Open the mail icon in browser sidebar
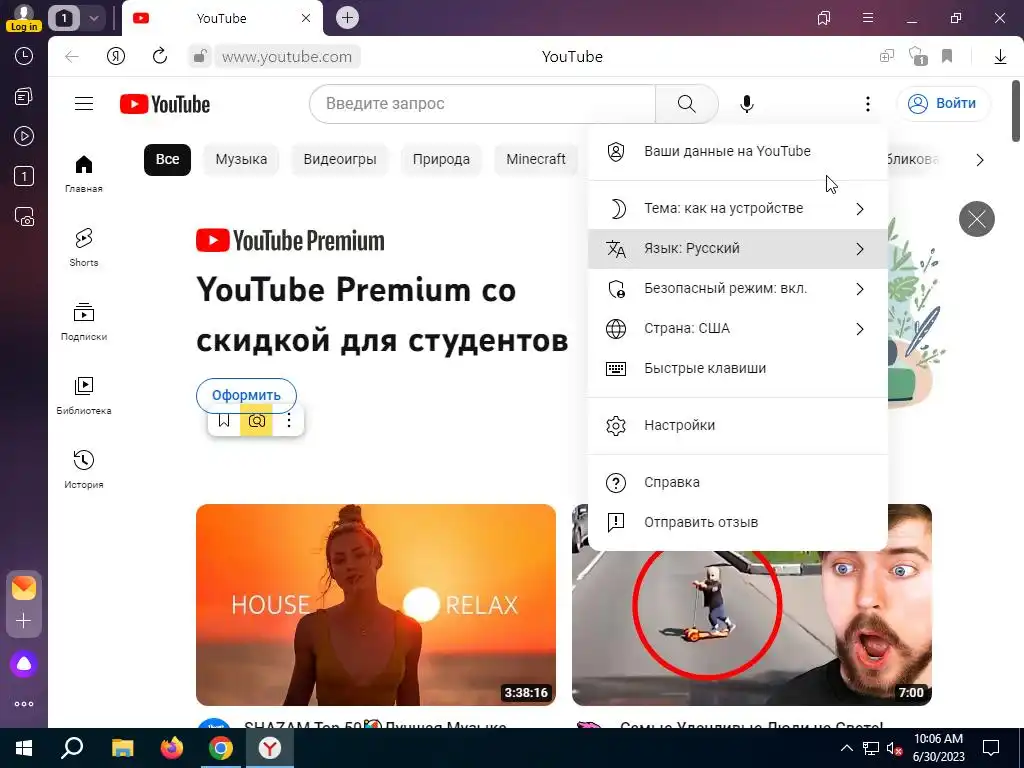This screenshot has height=768, width=1024. point(24,588)
